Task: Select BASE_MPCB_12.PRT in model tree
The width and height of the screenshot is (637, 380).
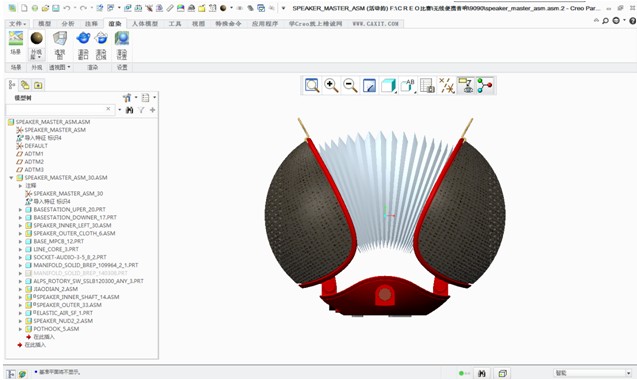Action: point(58,241)
